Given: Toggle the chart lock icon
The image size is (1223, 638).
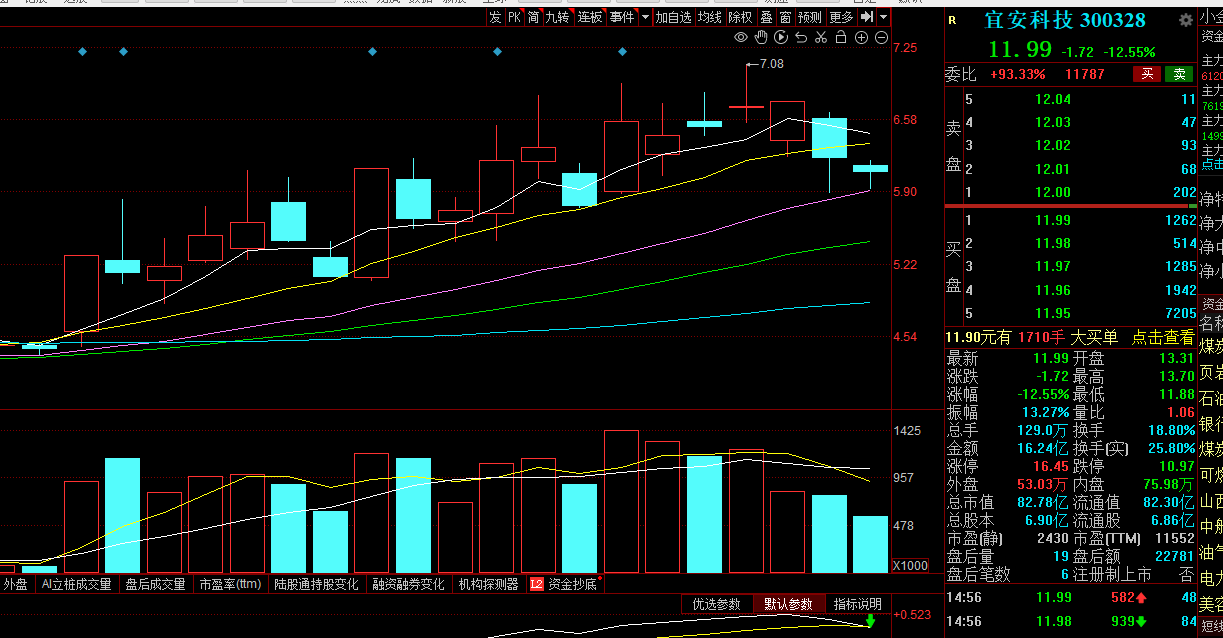Looking at the screenshot, I should 841,38.
